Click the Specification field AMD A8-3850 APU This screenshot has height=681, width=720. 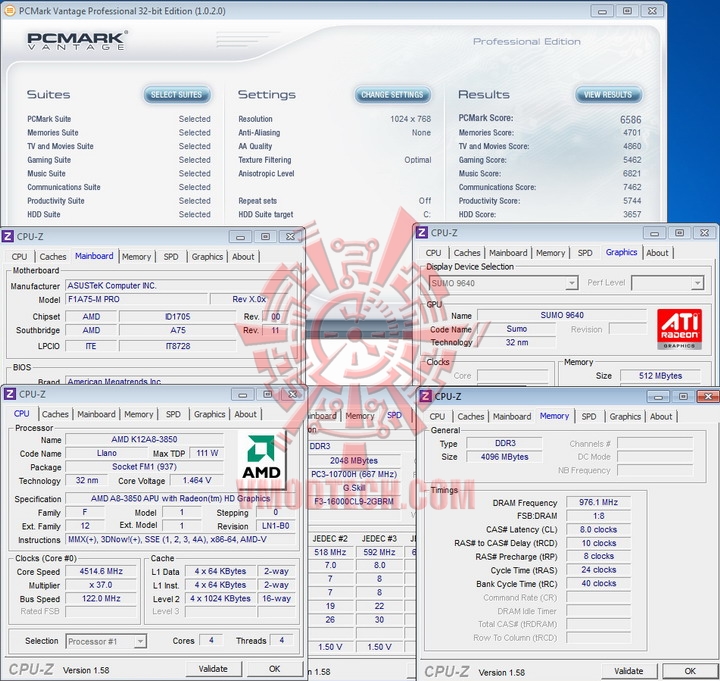tap(180, 498)
